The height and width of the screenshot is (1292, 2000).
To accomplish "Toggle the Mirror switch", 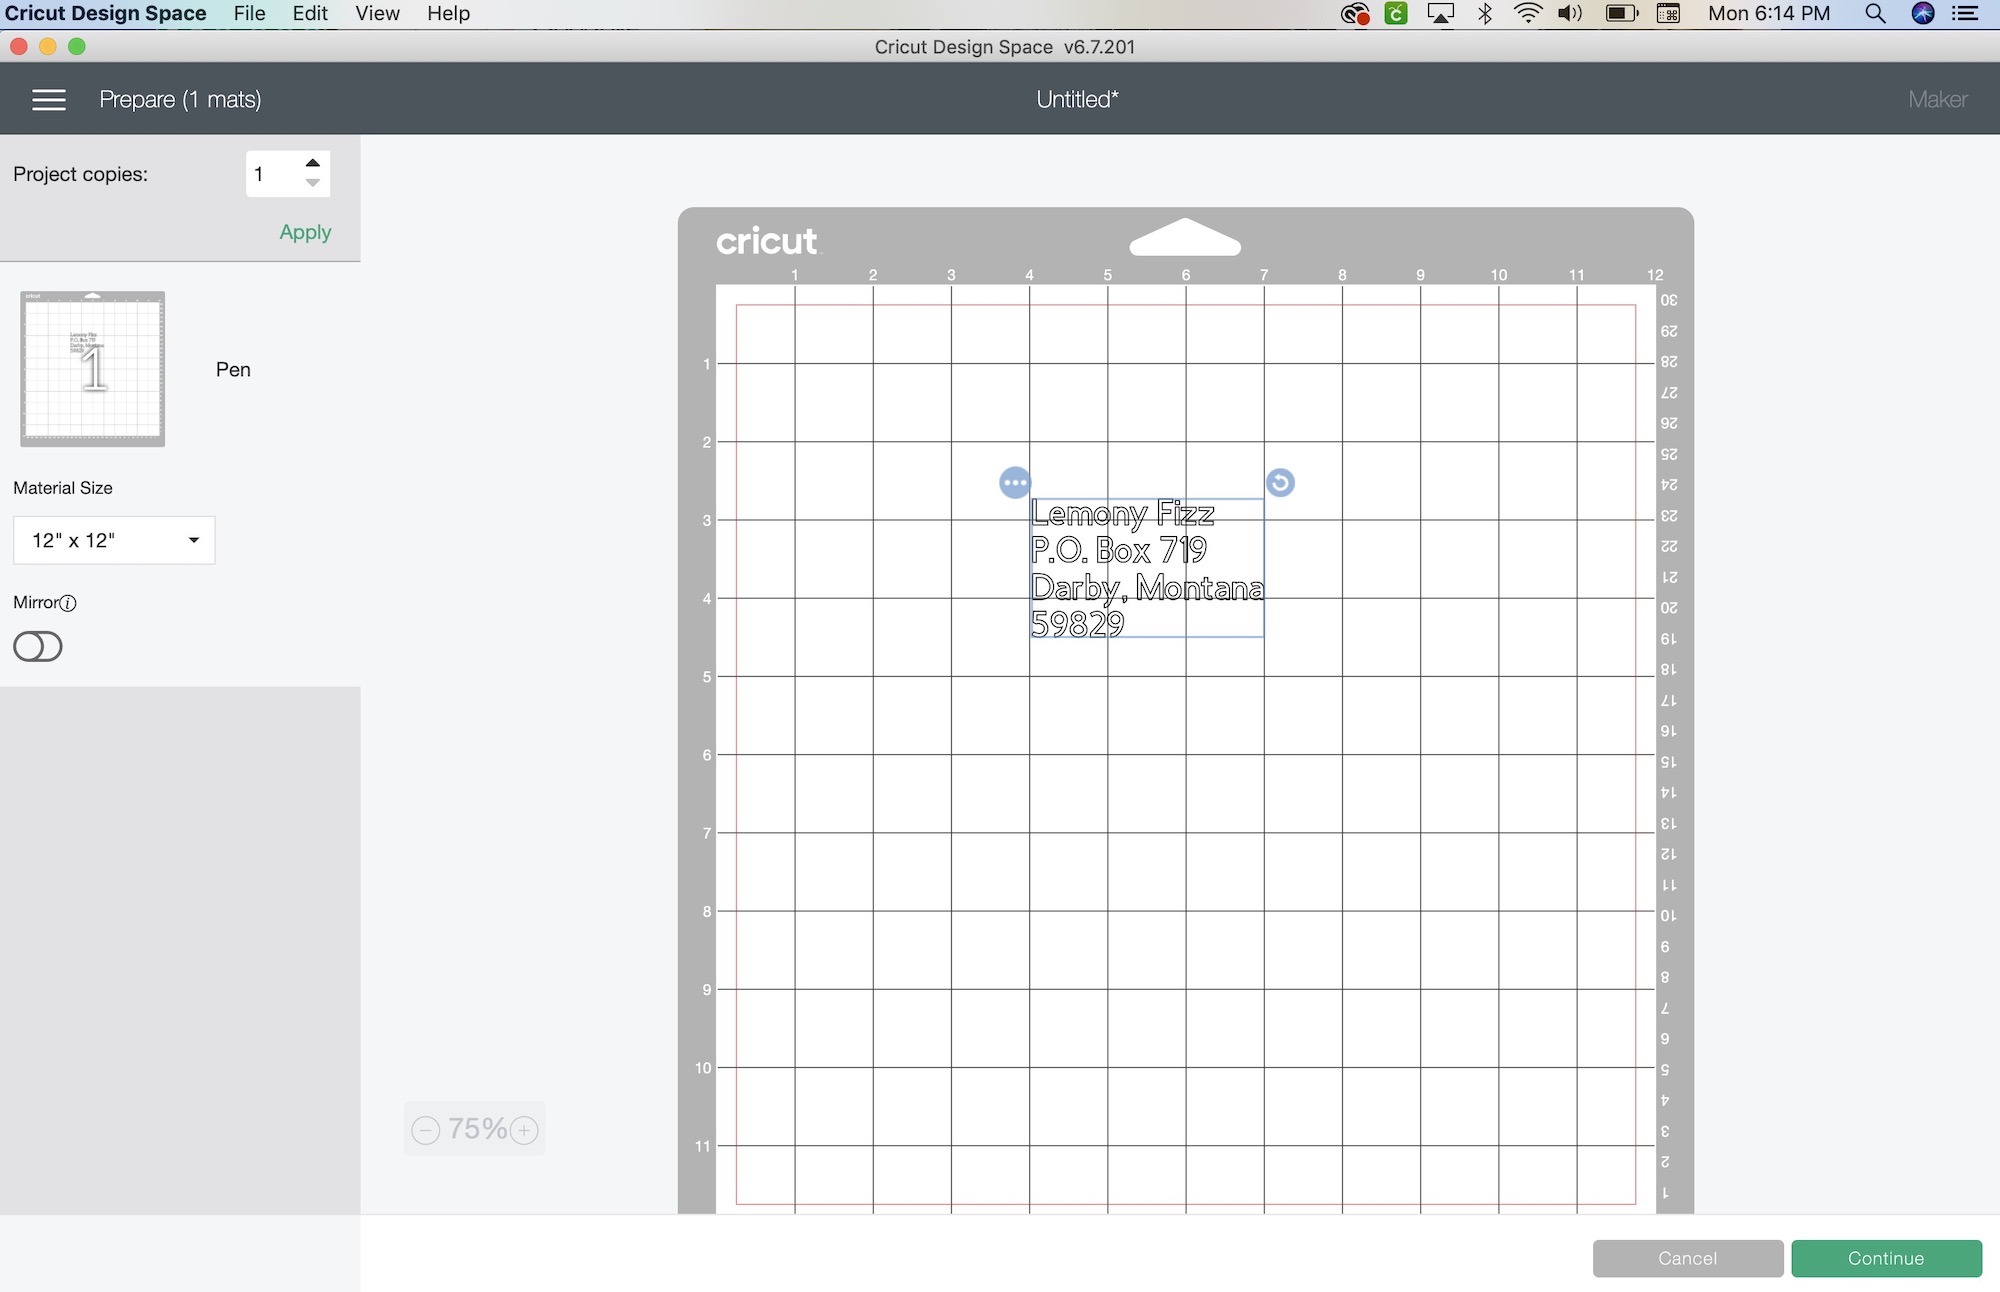I will [x=38, y=647].
